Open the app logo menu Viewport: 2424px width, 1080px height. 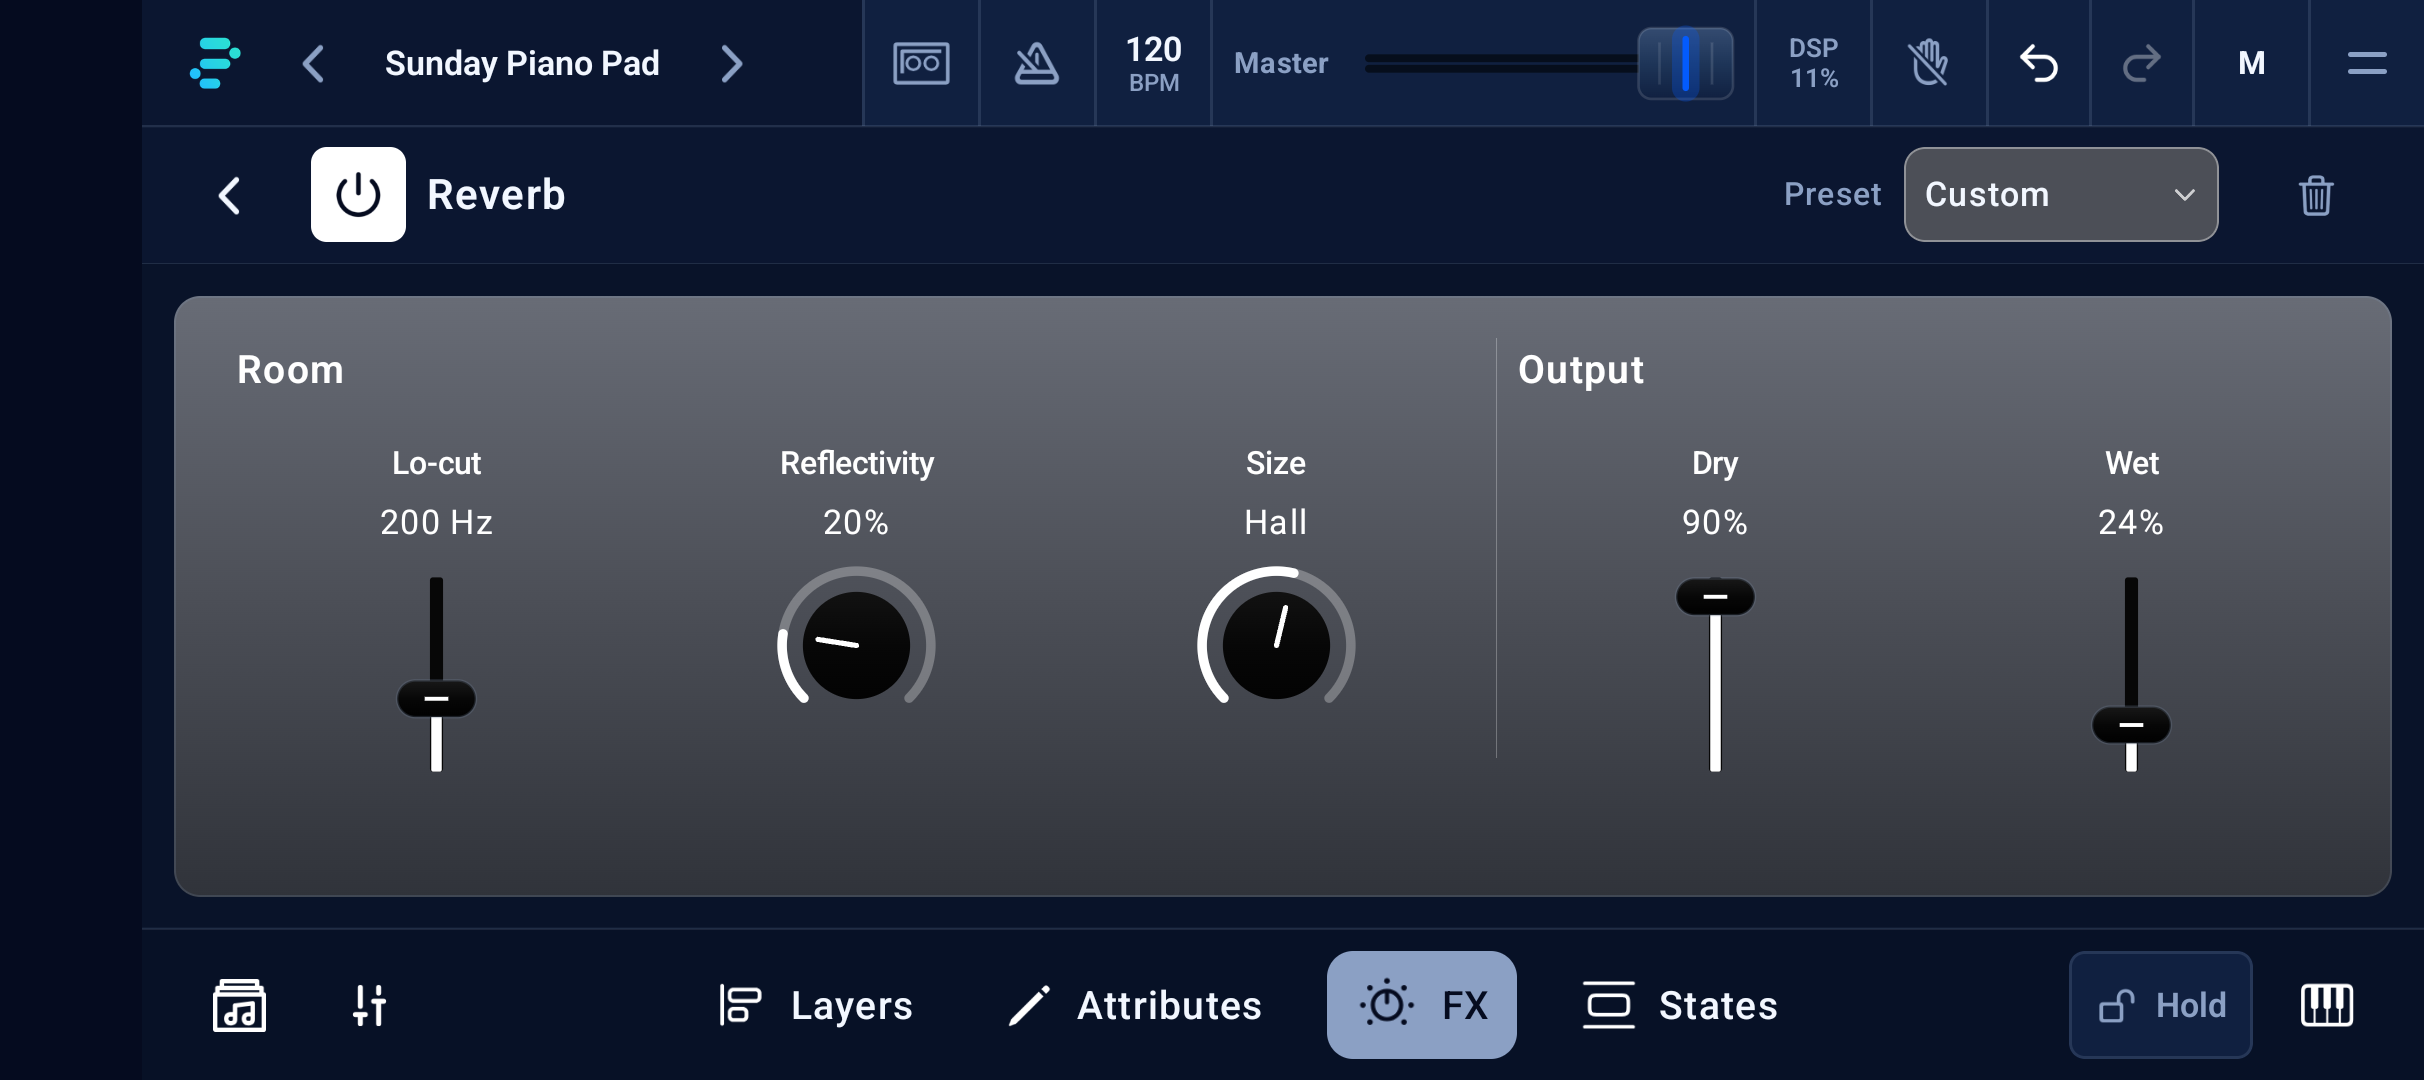(x=215, y=63)
